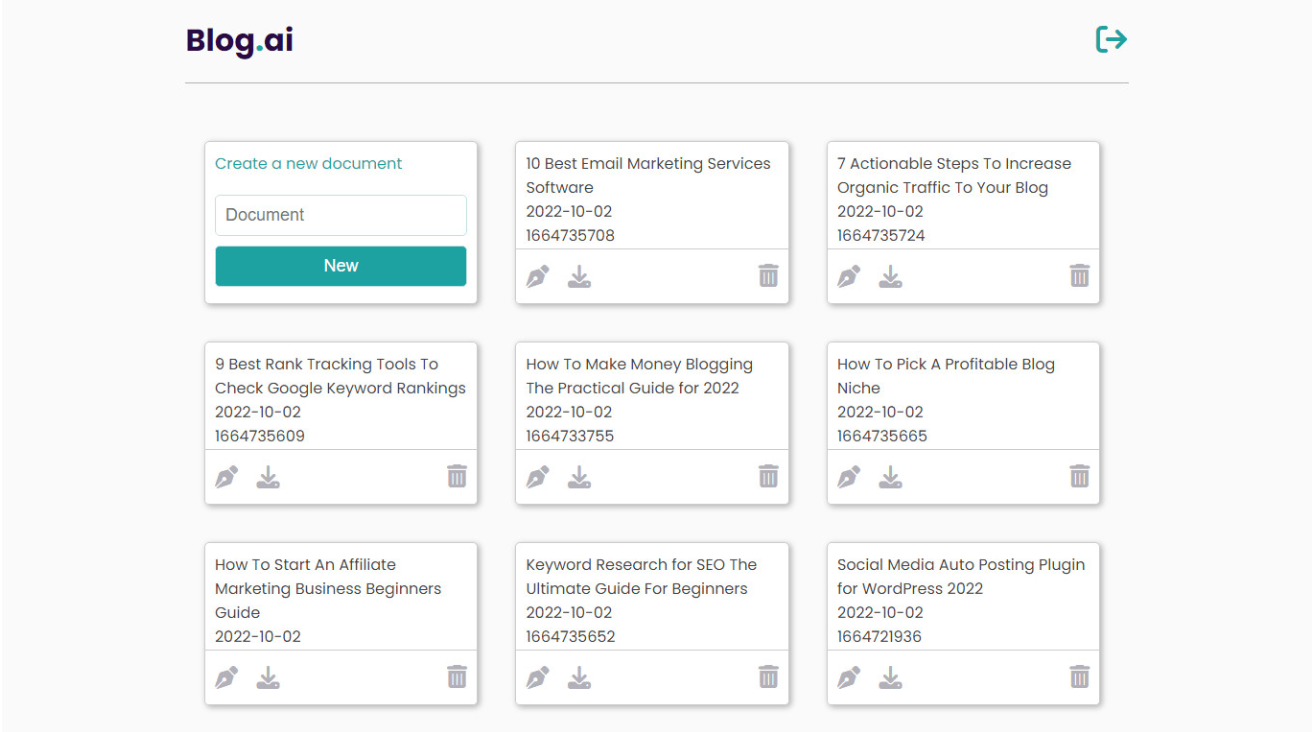The width and height of the screenshot is (1314, 732).
Task: Download the 9 Best Rank Tracking Tools document
Action: click(x=268, y=477)
